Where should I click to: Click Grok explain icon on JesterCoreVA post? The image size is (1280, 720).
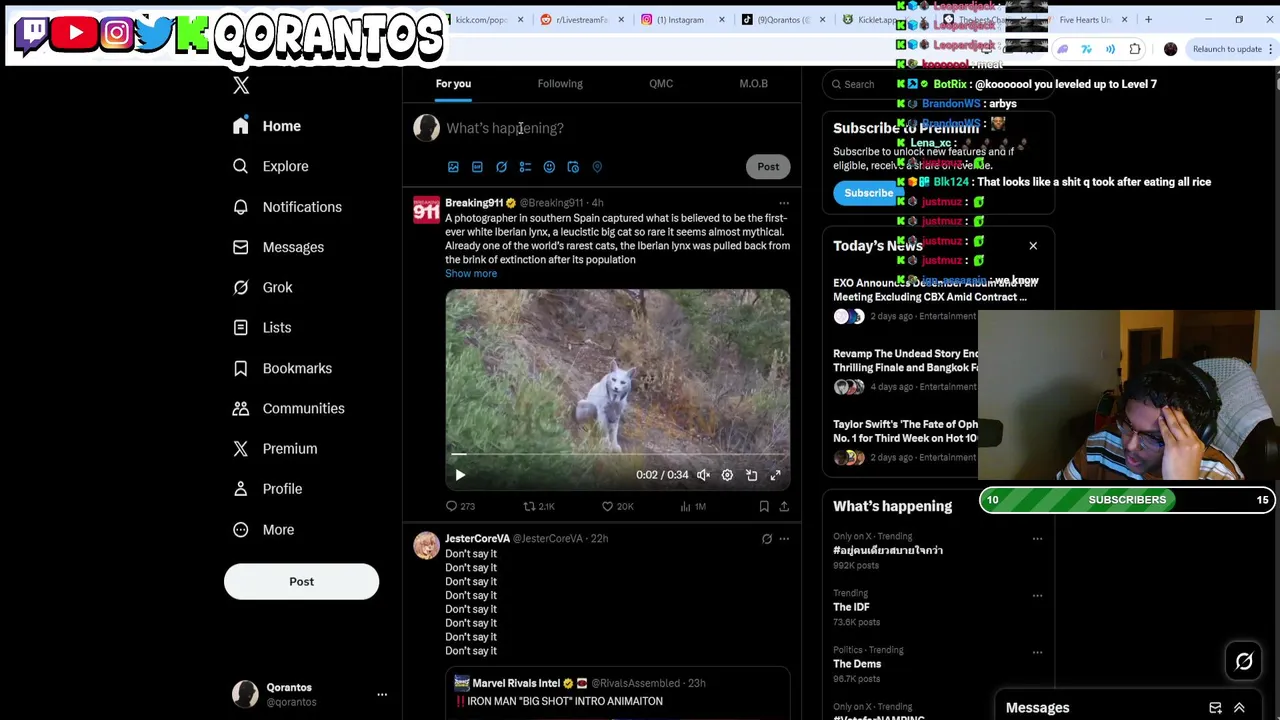(x=767, y=539)
